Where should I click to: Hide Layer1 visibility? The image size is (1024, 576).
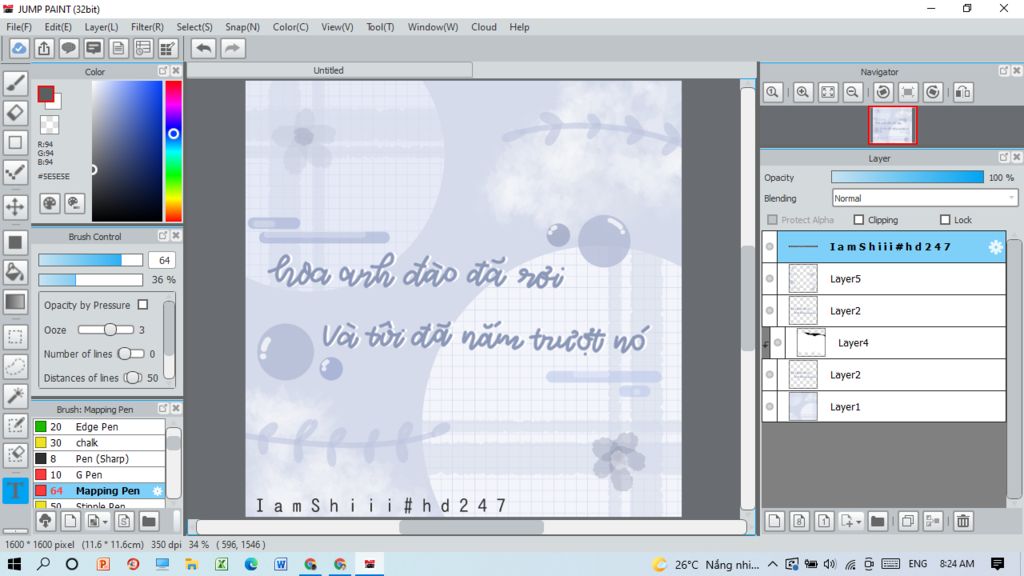(x=770, y=407)
